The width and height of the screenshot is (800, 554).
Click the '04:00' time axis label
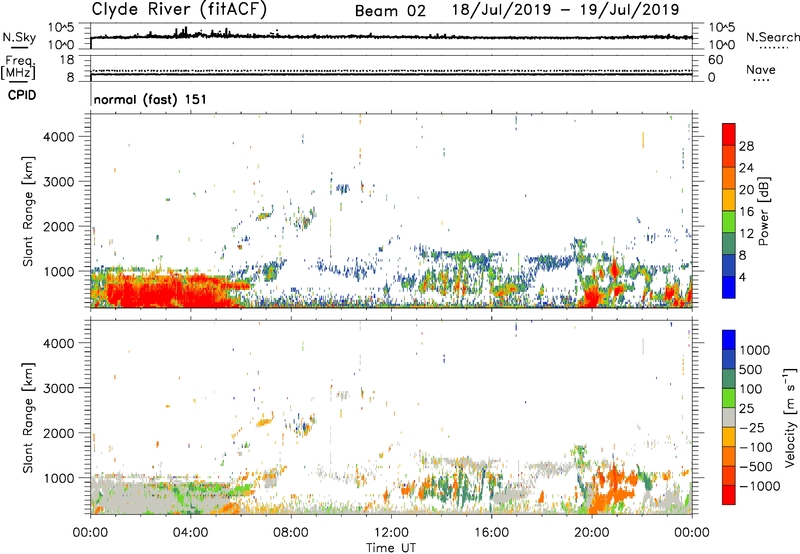(x=190, y=533)
